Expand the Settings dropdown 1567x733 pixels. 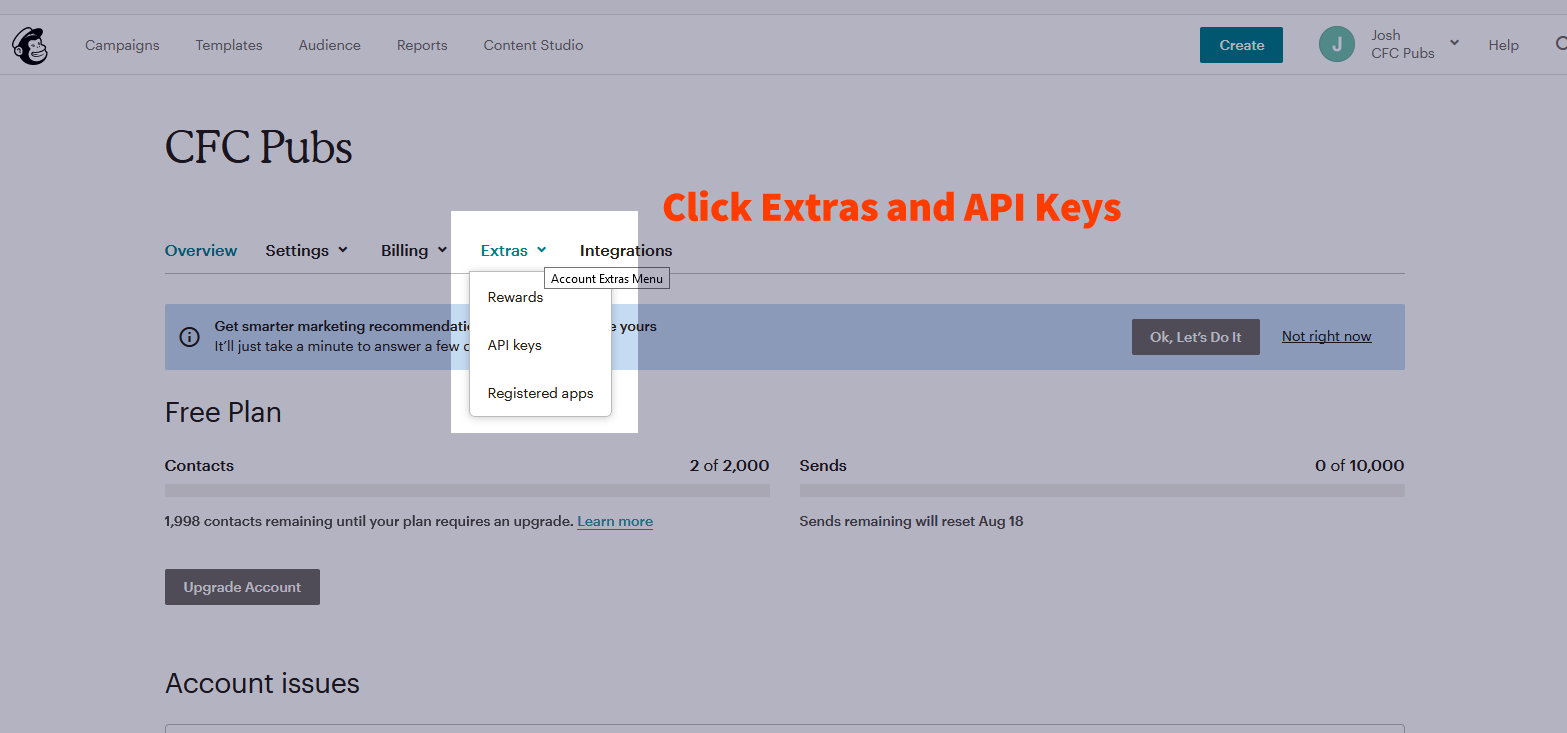pos(306,250)
